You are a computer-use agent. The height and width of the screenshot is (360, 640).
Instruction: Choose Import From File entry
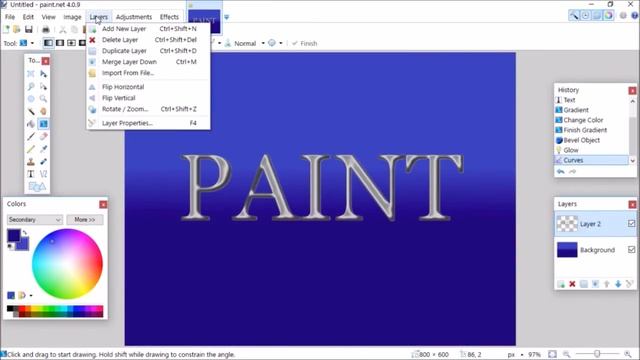click(x=149, y=73)
